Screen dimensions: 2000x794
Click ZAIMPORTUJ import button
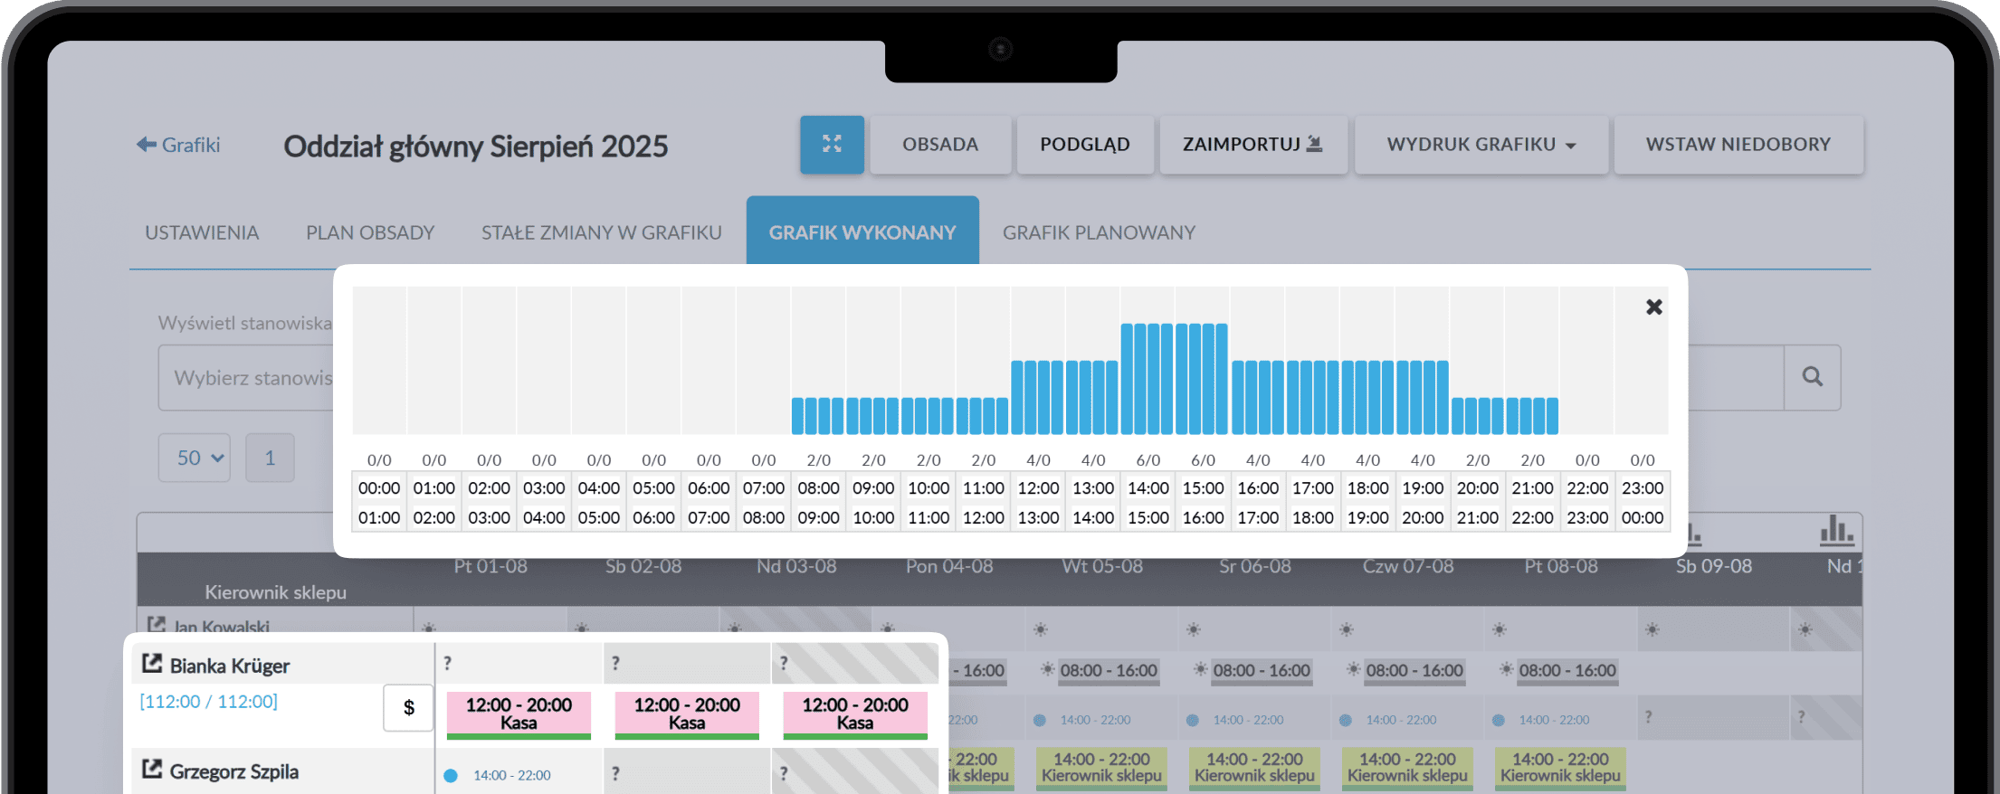pos(1253,144)
